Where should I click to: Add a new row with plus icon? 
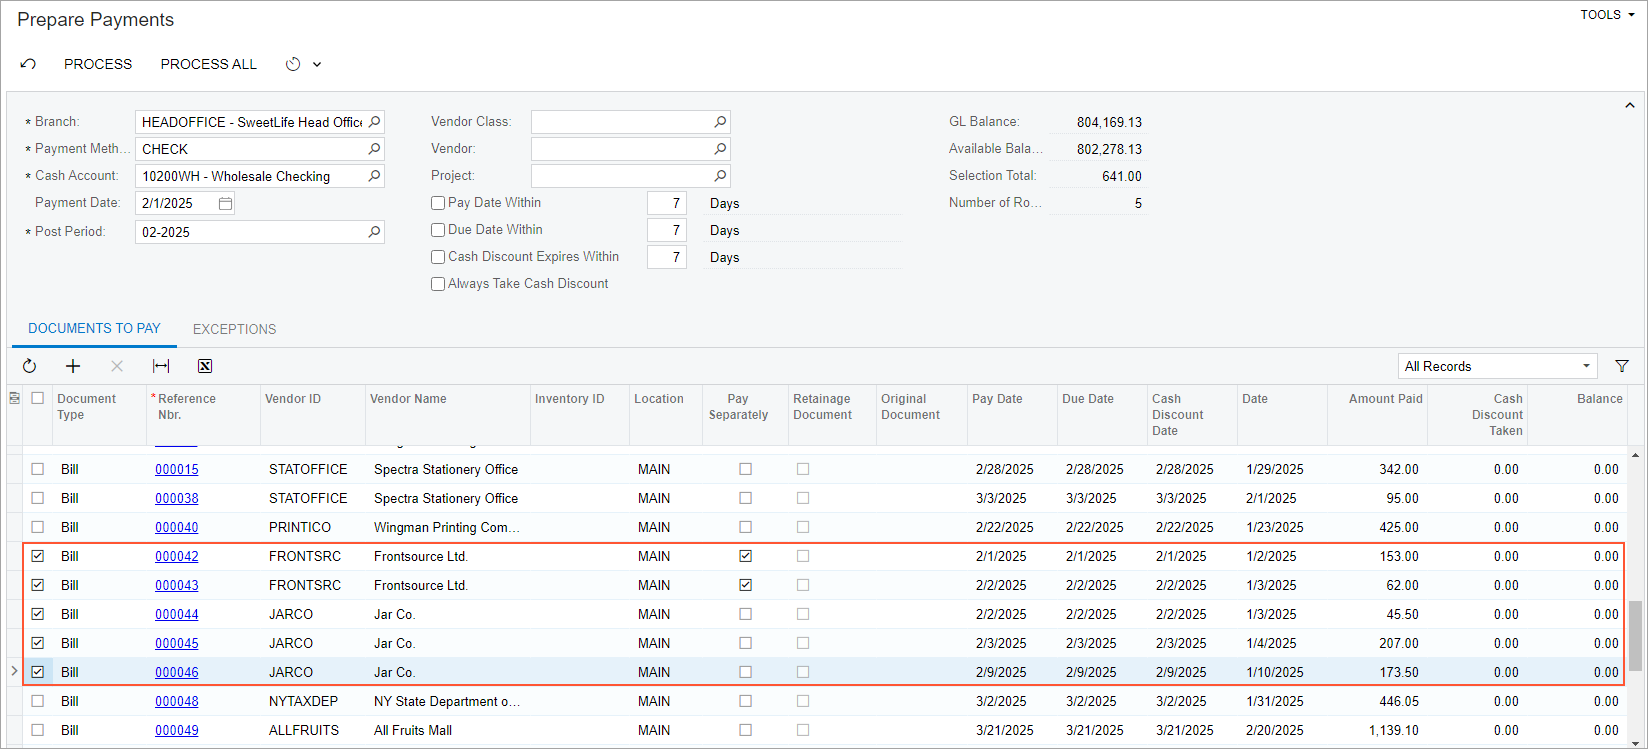tap(73, 366)
